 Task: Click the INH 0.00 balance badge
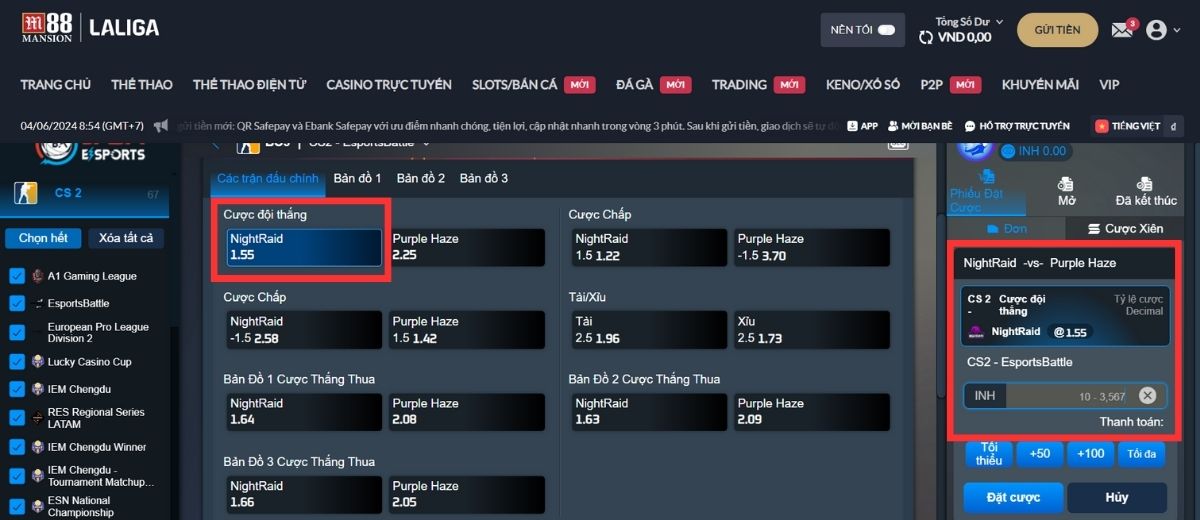pyautogui.click(x=1035, y=151)
